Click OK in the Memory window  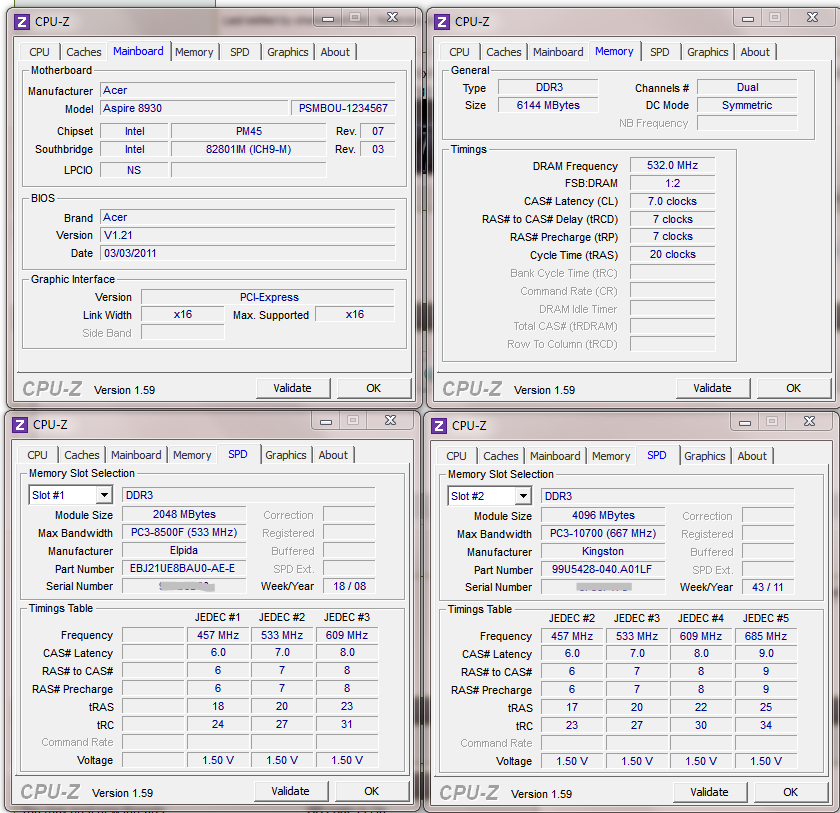(793, 388)
